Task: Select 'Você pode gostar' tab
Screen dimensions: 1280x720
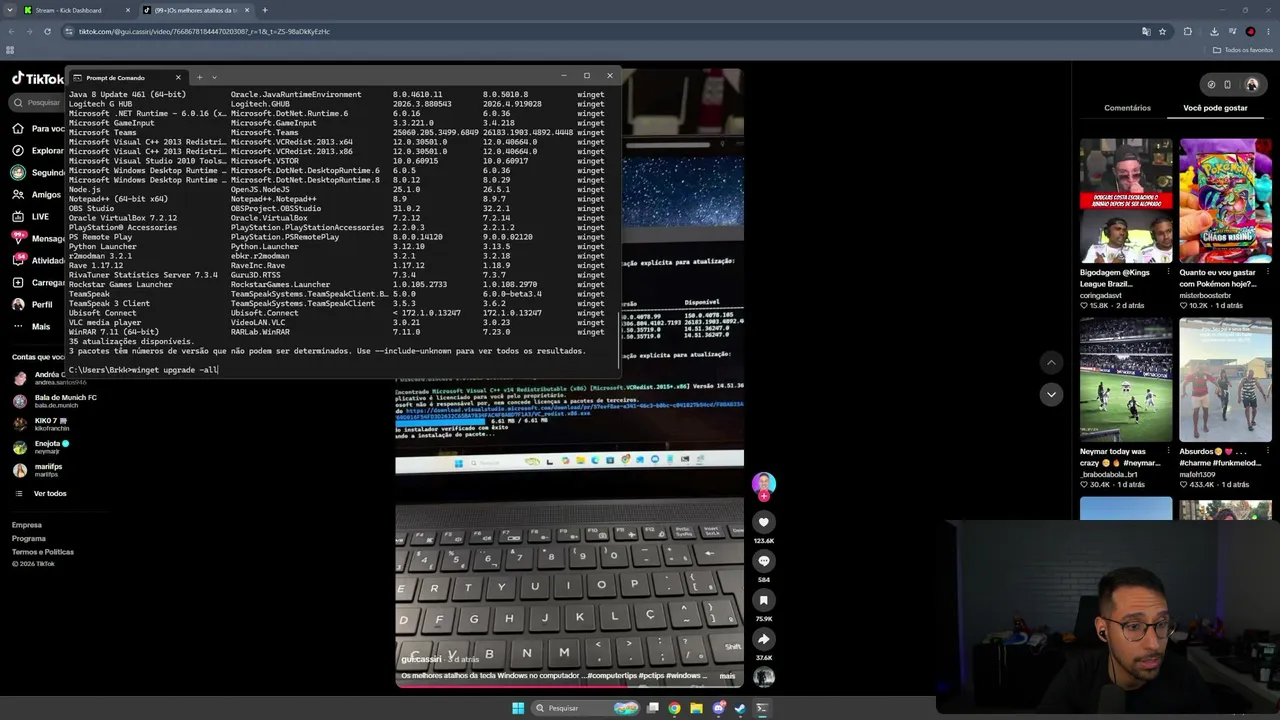Action: pyautogui.click(x=1215, y=108)
